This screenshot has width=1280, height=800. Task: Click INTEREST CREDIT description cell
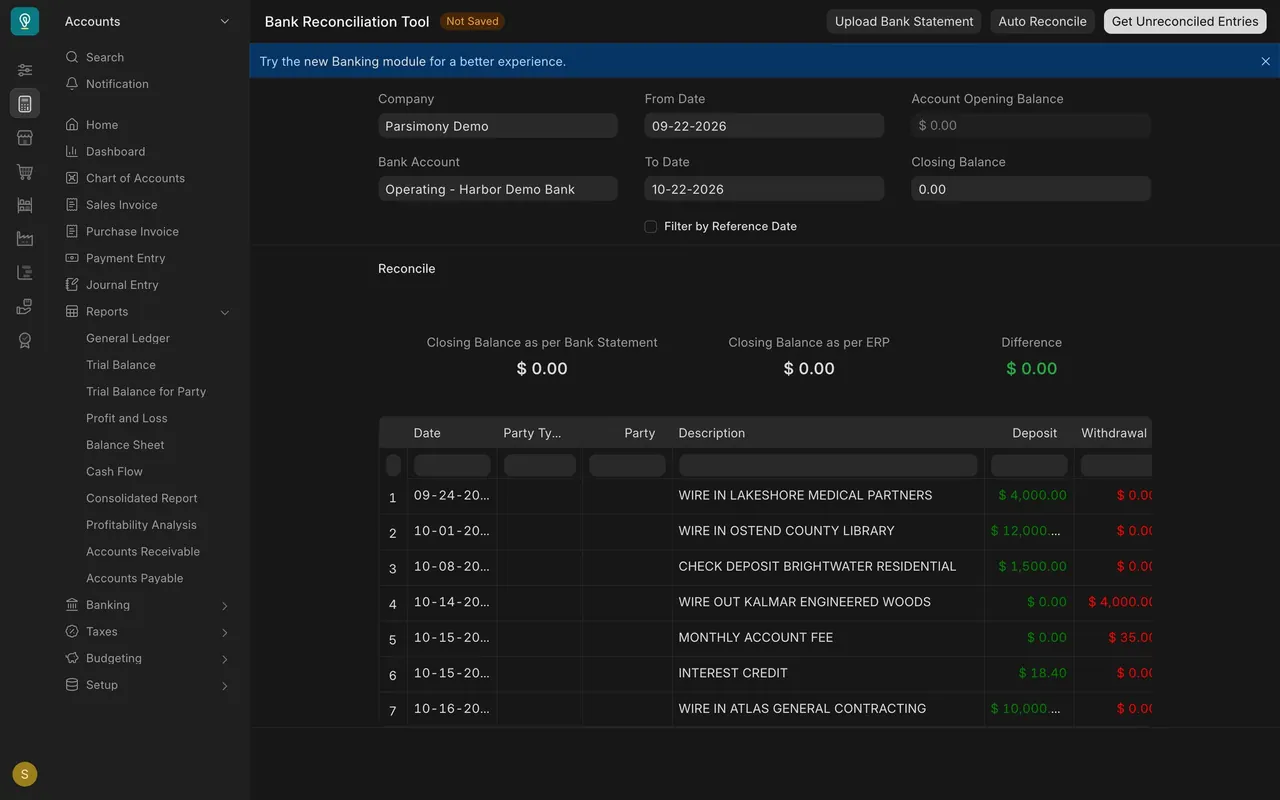(828, 673)
